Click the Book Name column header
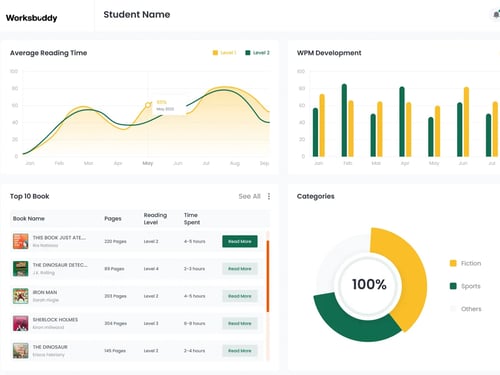 pos(29,219)
